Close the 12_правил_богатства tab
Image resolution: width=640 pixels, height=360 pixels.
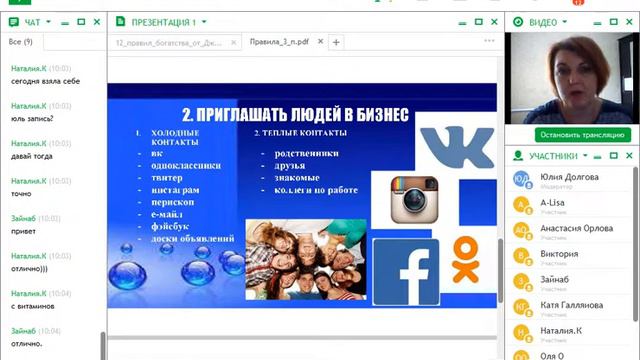point(233,42)
